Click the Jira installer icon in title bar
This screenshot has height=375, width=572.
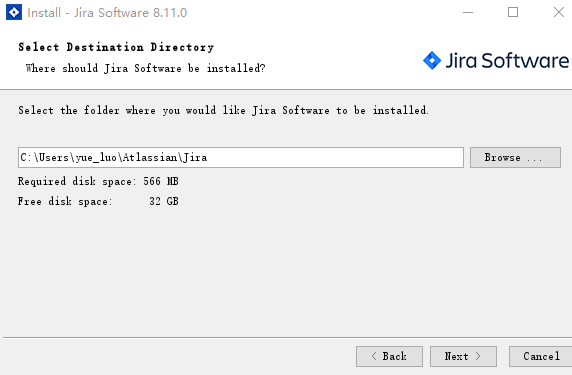click(14, 12)
